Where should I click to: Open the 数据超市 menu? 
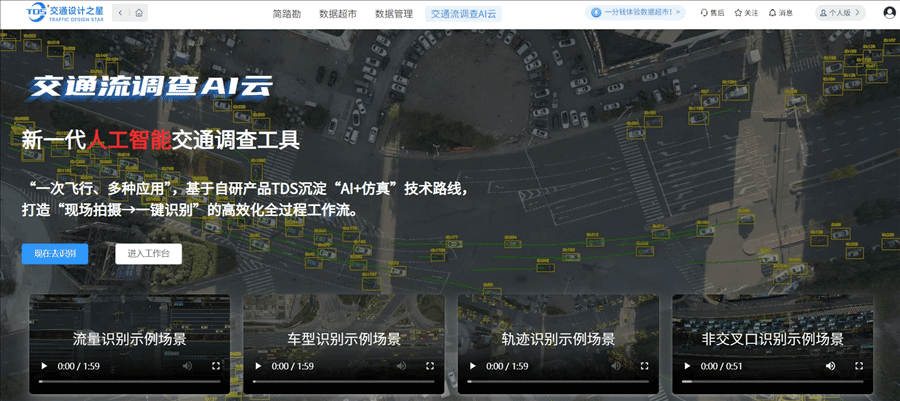point(338,14)
